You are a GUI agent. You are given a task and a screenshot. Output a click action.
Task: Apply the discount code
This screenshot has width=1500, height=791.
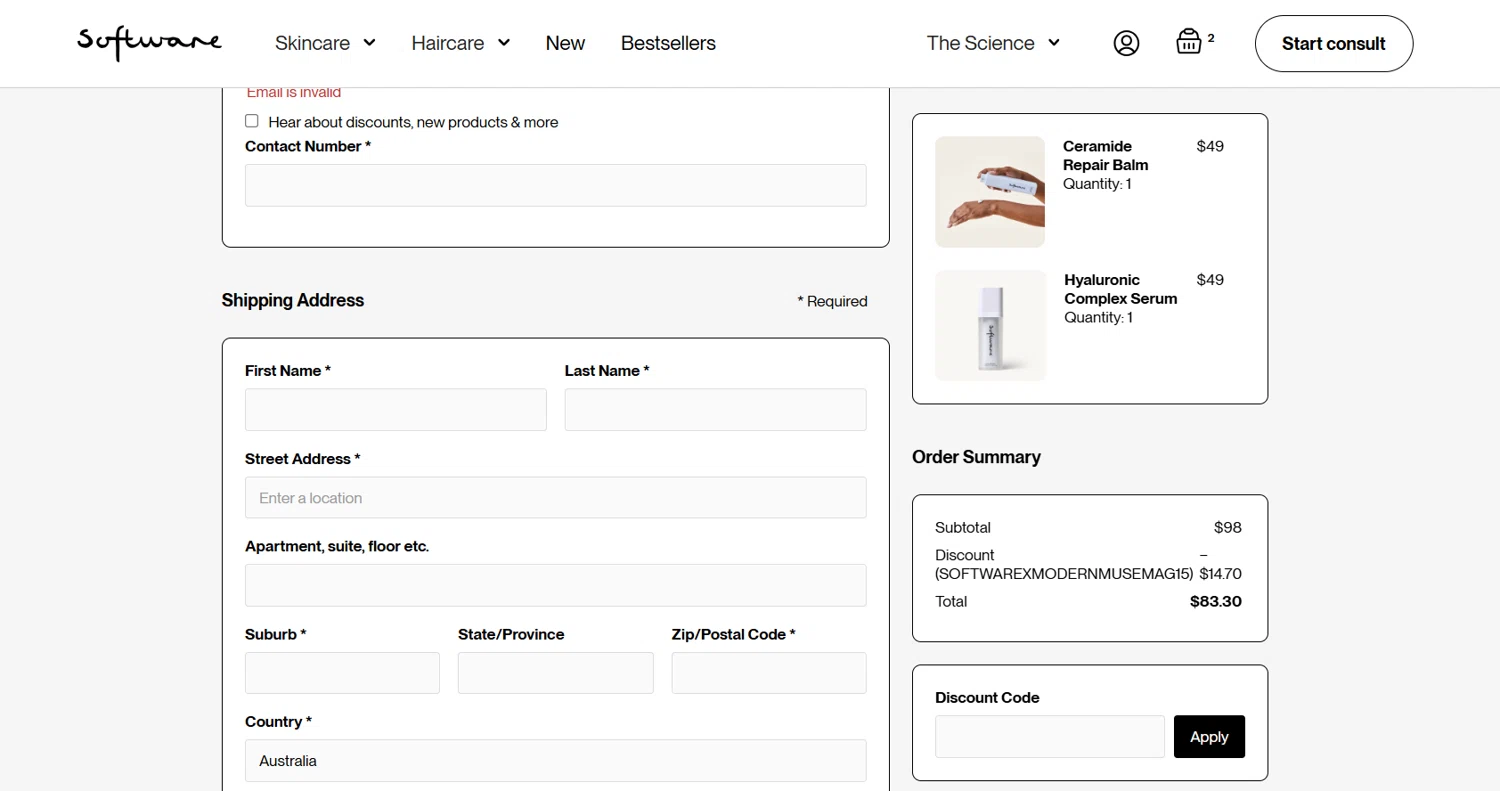[x=1209, y=736]
